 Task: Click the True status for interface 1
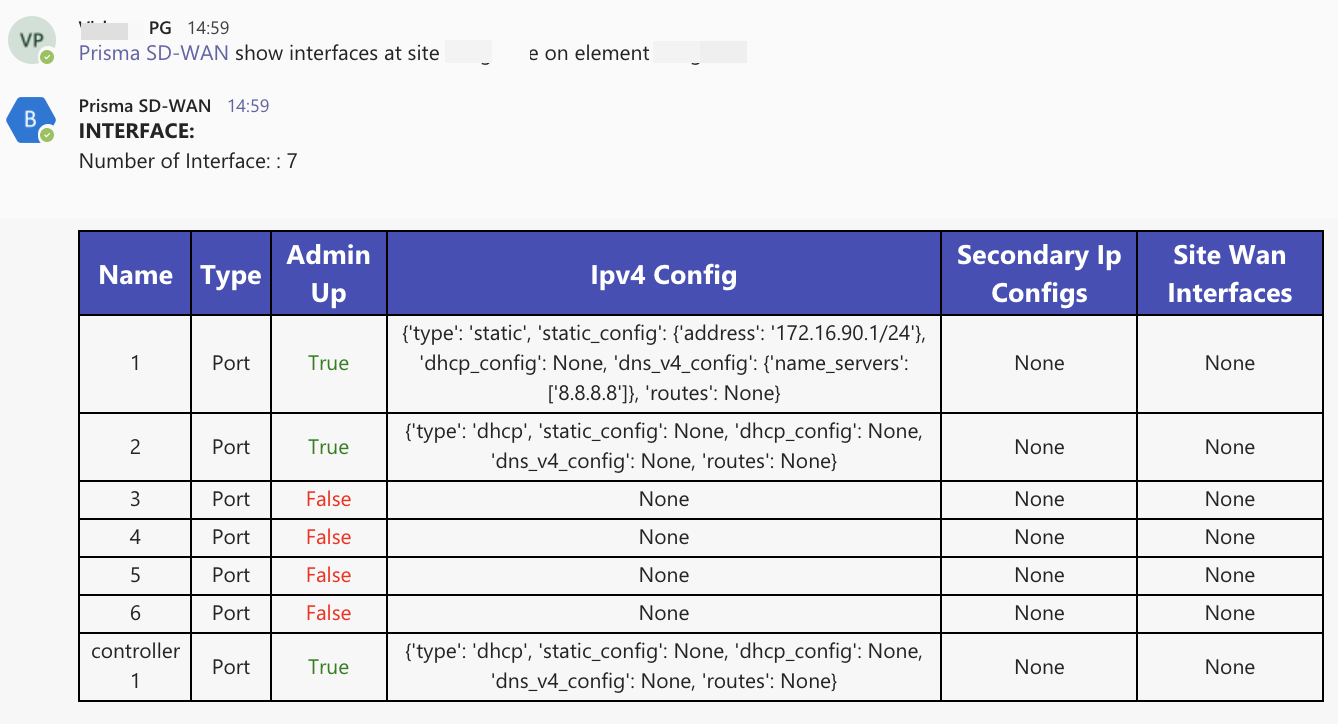328,363
